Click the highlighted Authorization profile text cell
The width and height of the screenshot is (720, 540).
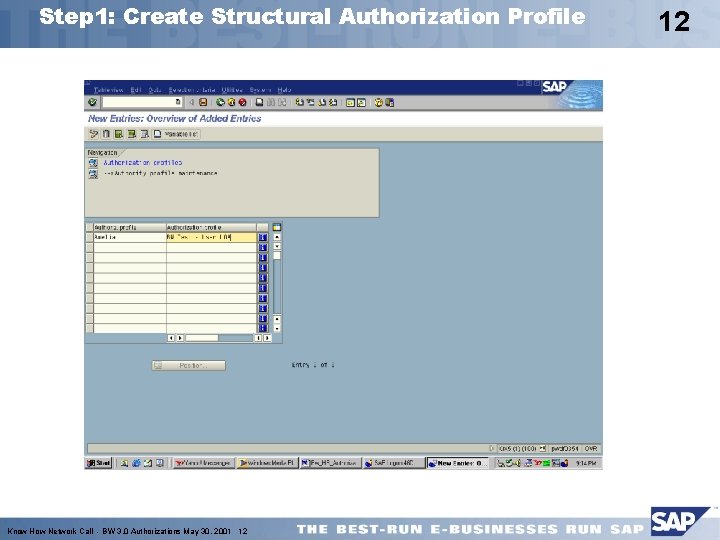coord(211,237)
